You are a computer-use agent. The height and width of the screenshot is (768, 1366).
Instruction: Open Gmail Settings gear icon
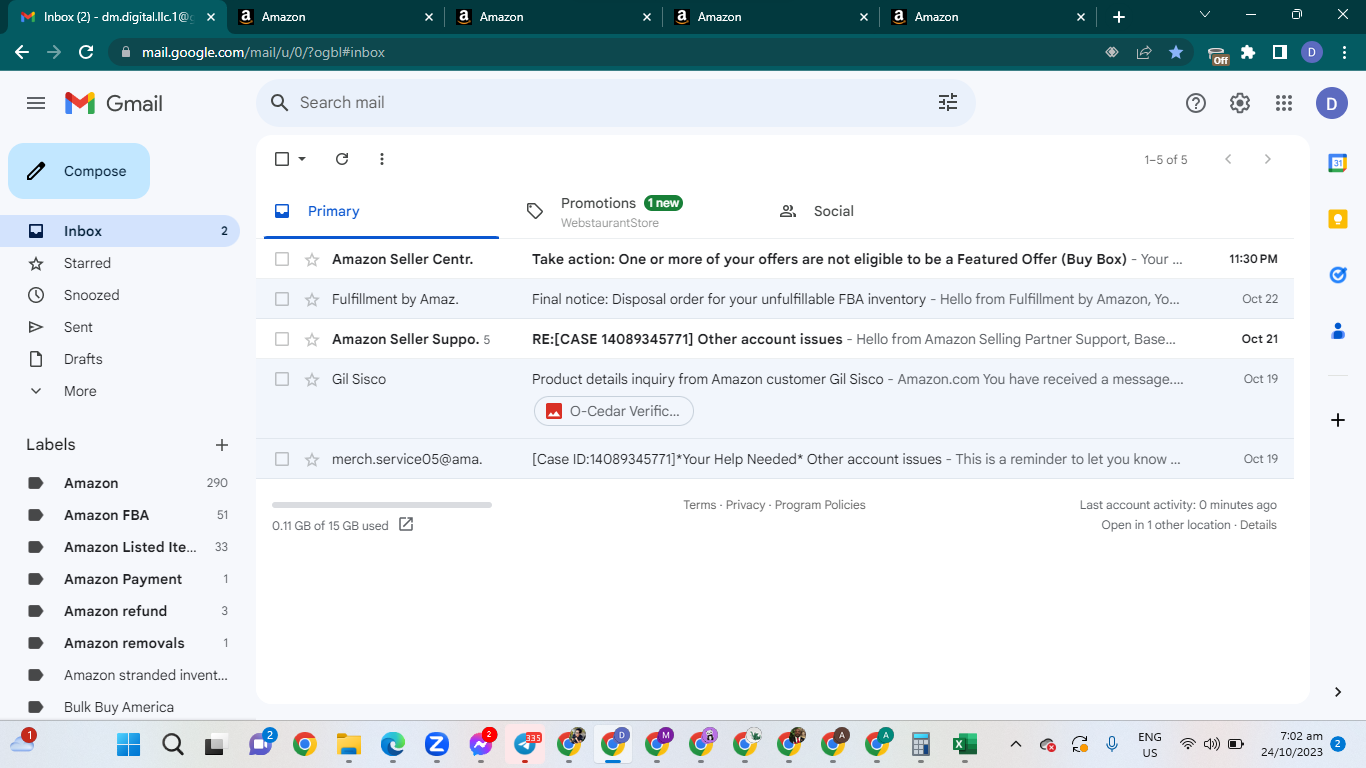point(1240,103)
